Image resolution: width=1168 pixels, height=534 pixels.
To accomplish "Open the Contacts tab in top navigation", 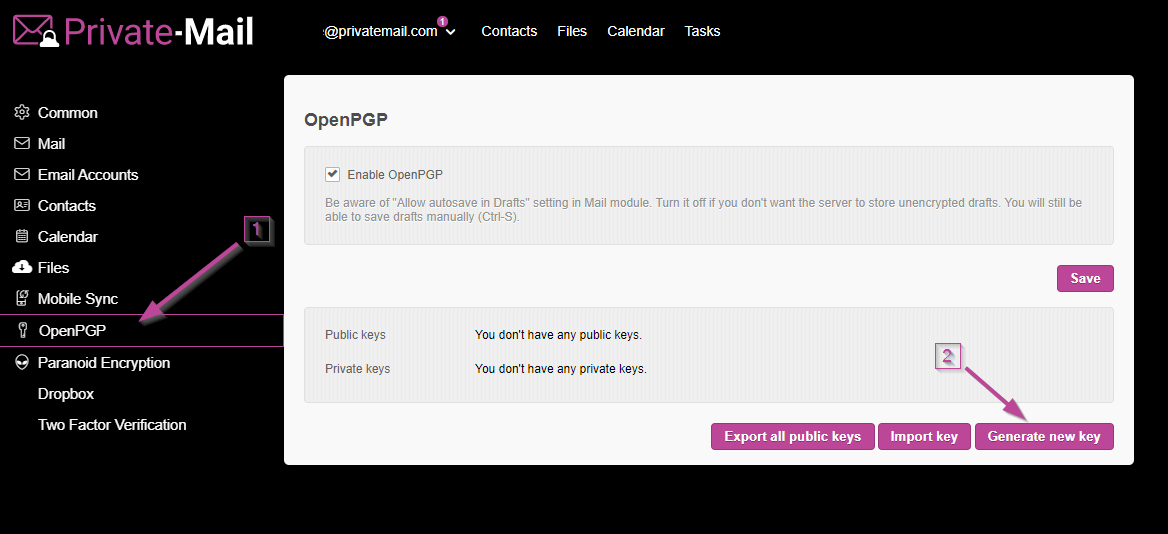I will click(x=509, y=31).
